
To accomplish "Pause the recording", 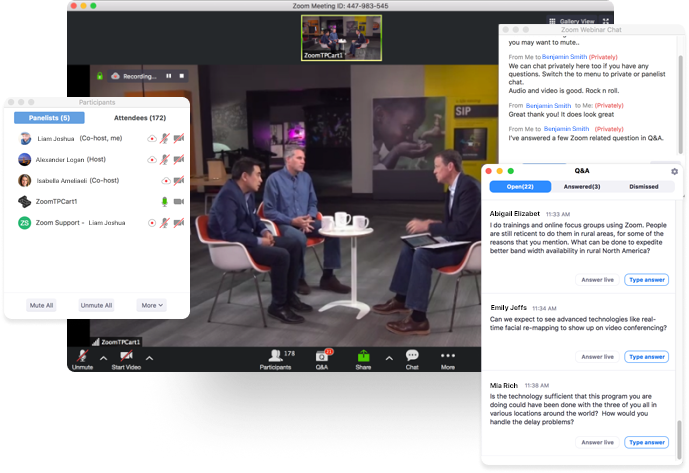I will (169, 76).
